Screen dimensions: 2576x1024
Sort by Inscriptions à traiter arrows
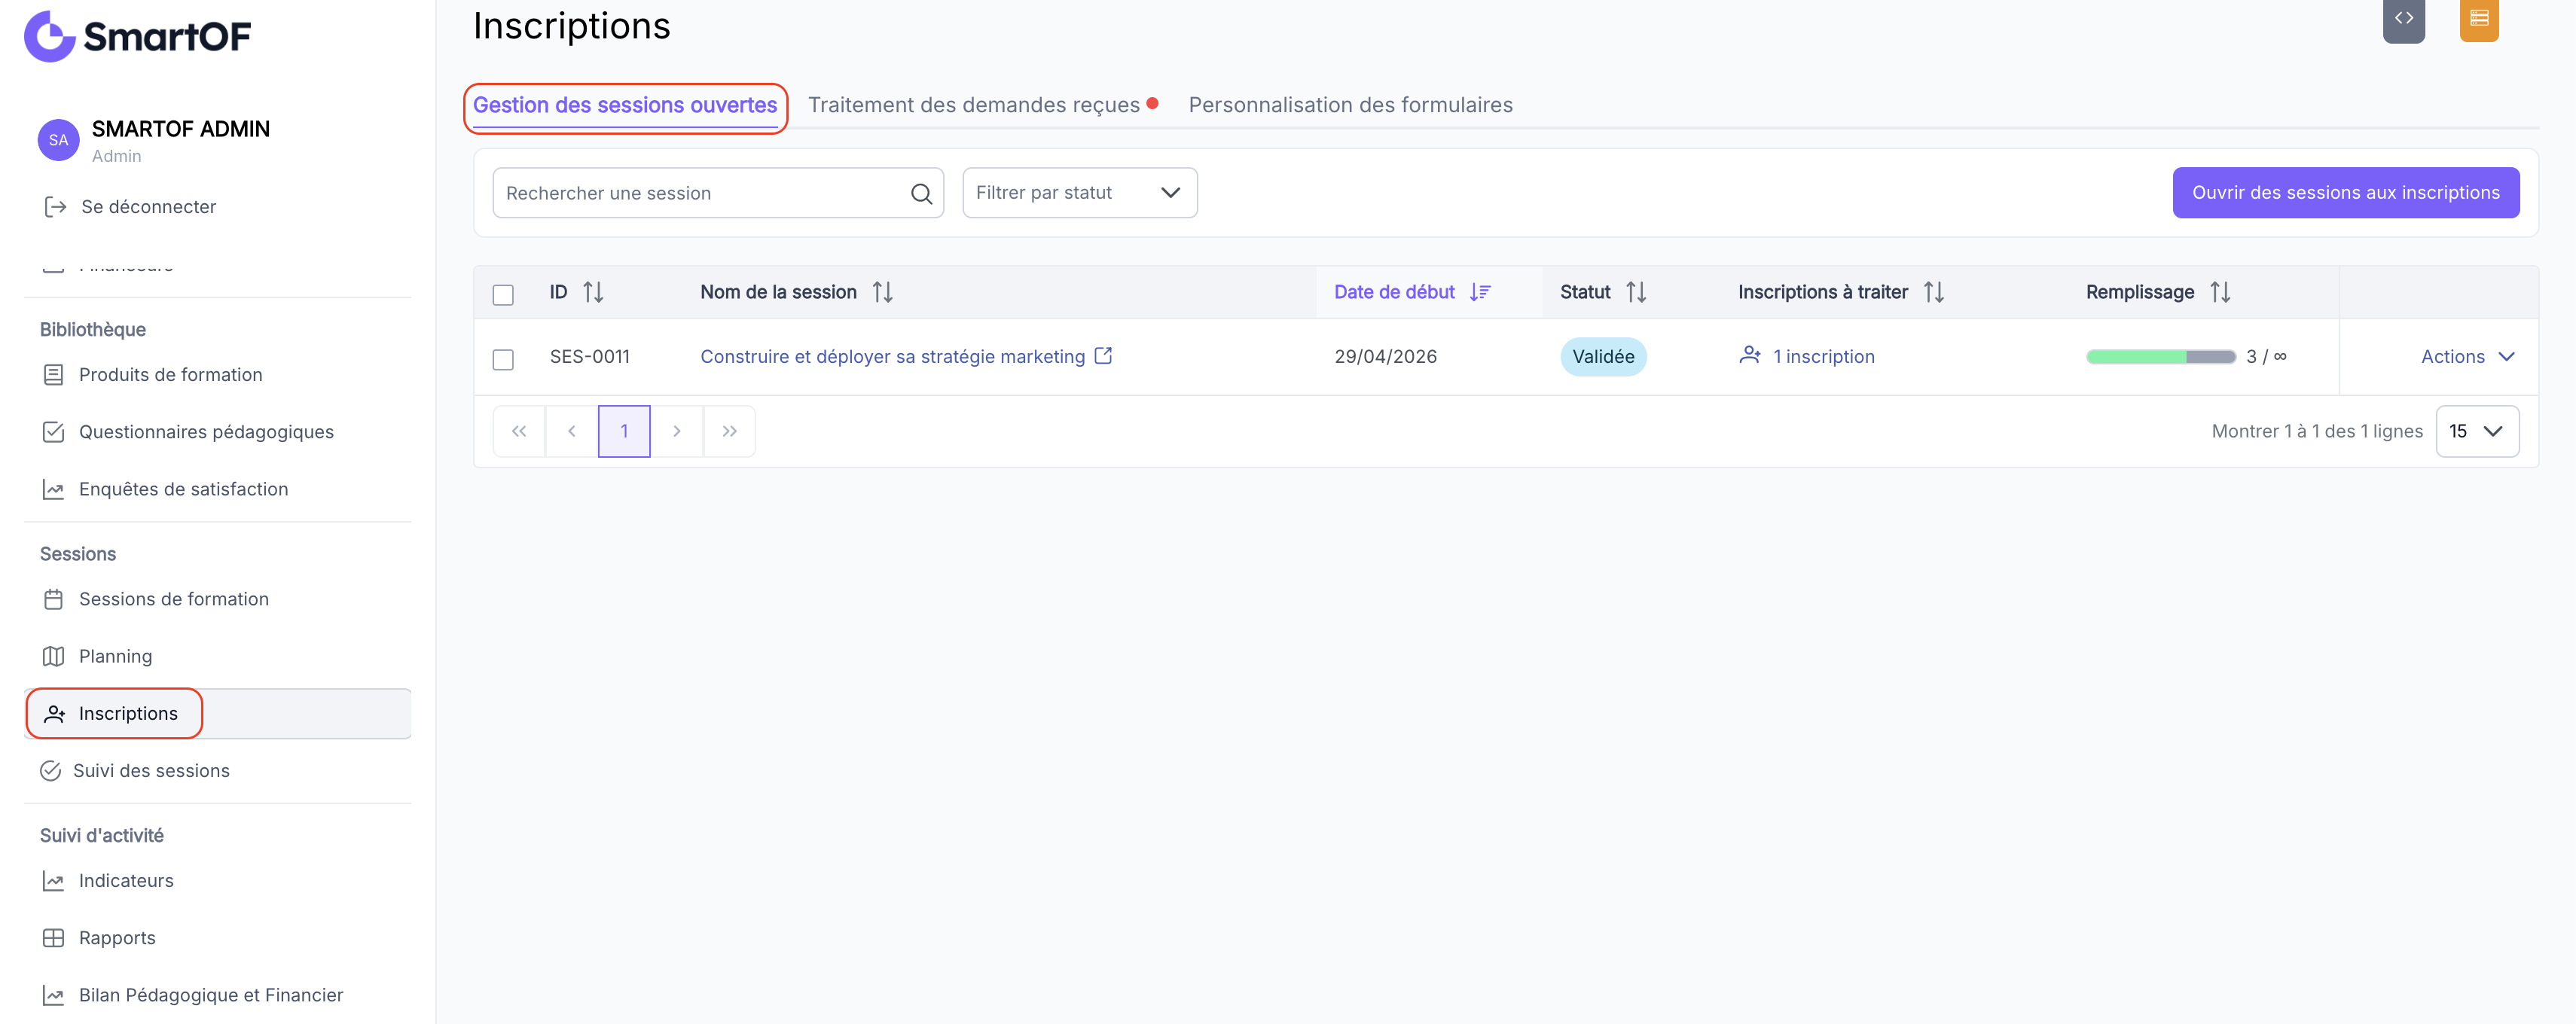pos(1934,292)
